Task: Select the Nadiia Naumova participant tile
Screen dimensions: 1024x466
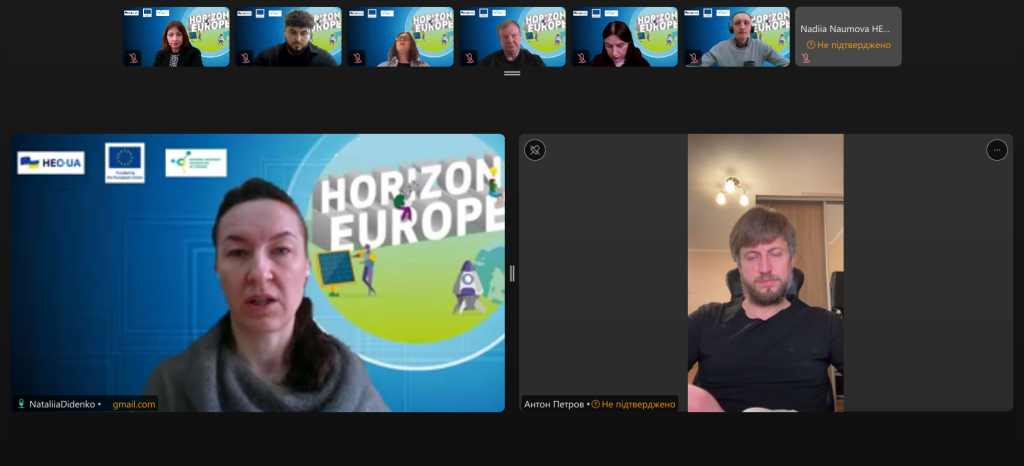Action: point(848,37)
